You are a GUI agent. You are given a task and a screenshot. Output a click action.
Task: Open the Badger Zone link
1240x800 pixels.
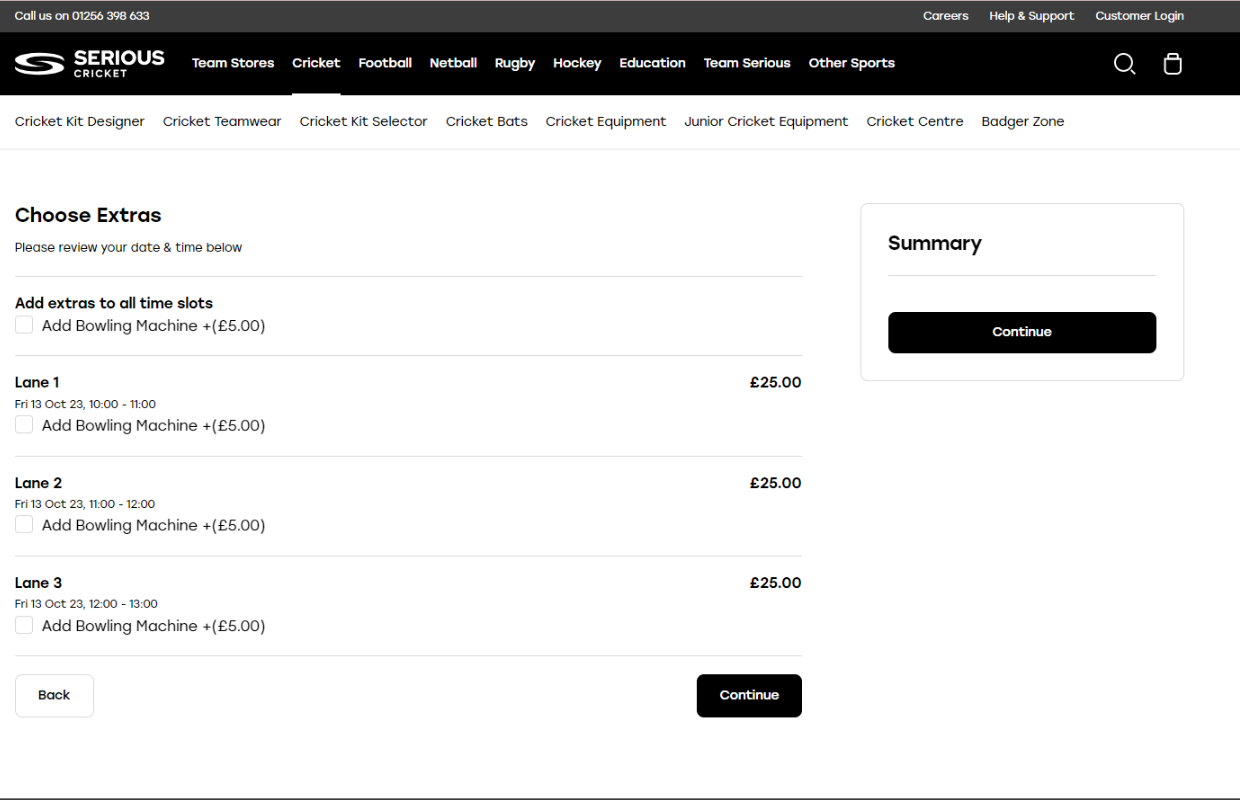coord(1022,121)
